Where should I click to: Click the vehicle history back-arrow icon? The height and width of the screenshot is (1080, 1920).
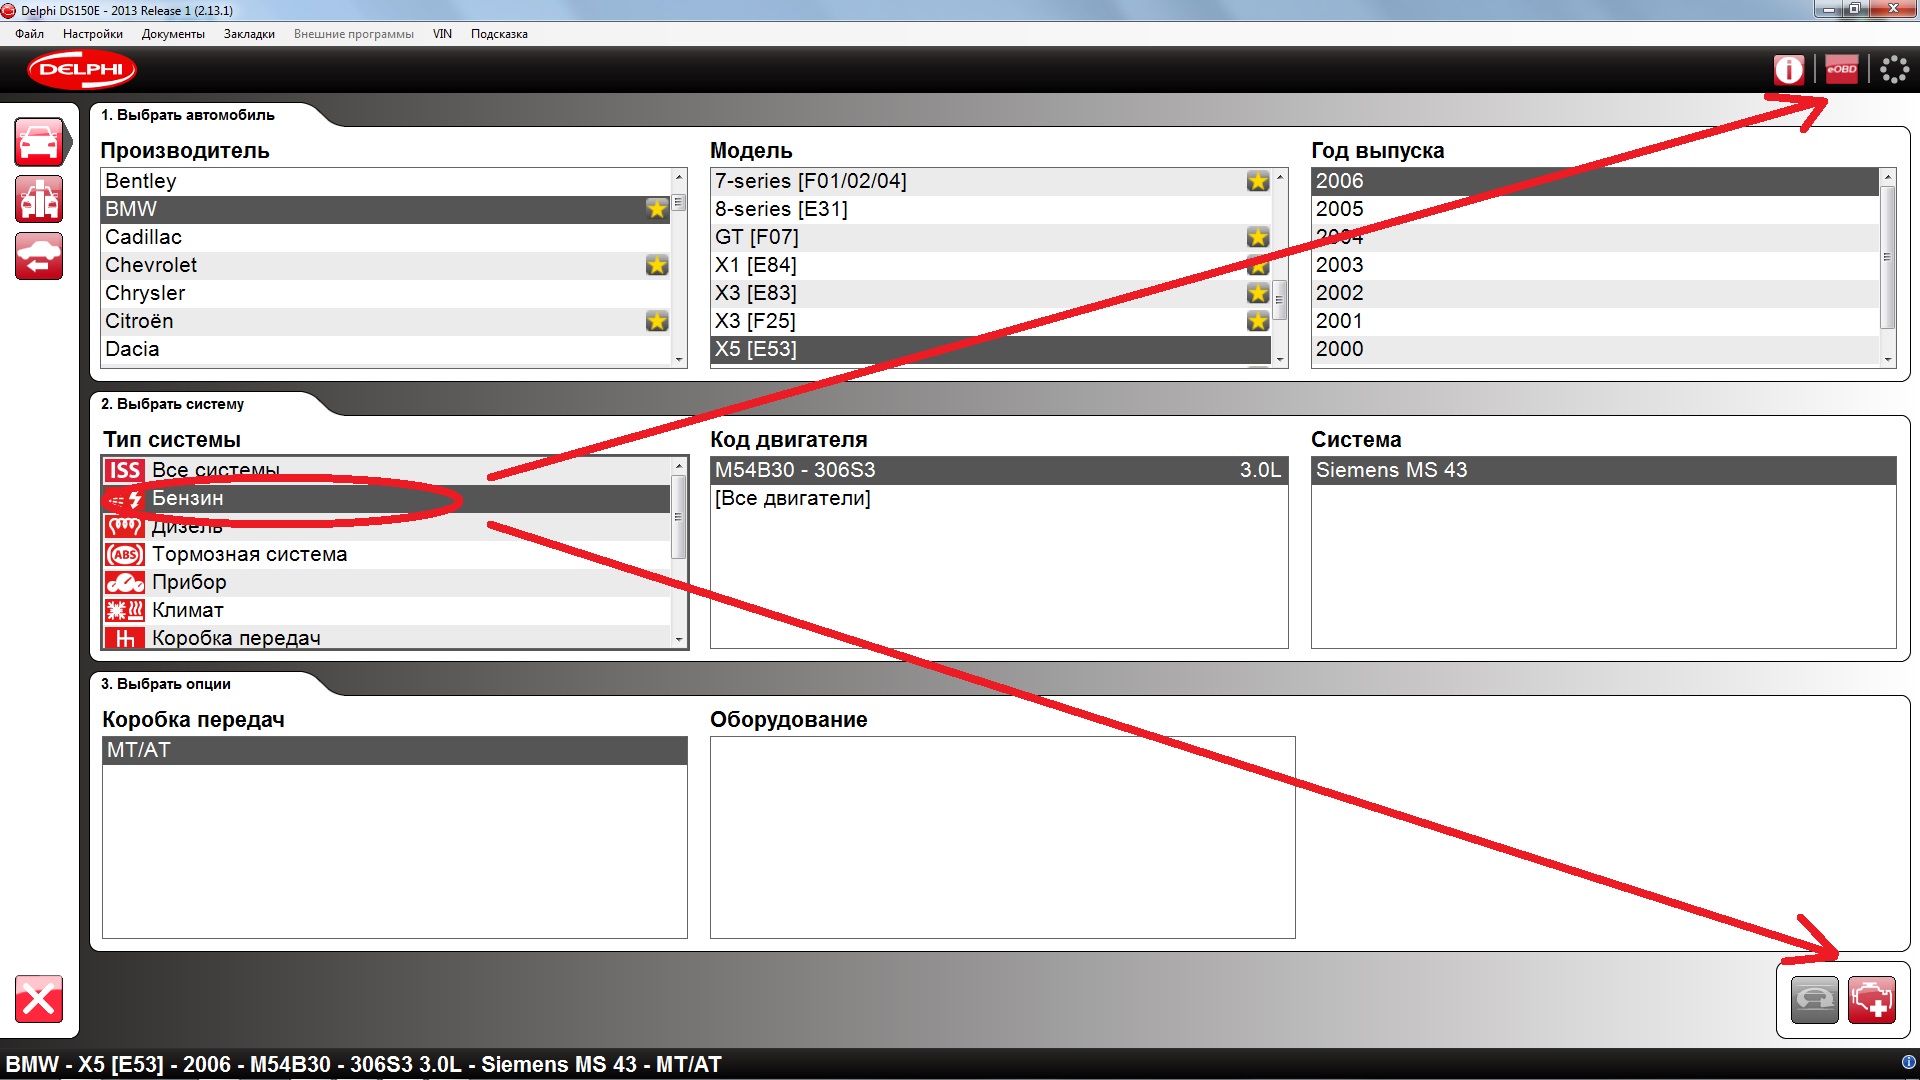tap(39, 256)
